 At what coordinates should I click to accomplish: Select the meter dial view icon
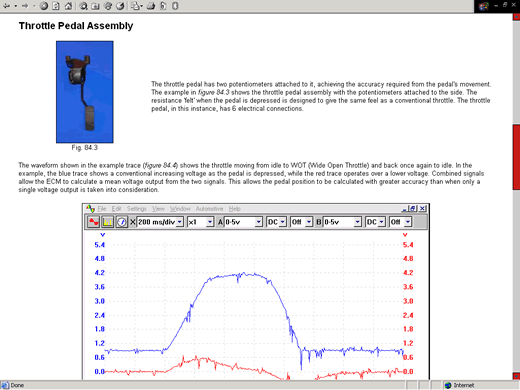pos(122,222)
